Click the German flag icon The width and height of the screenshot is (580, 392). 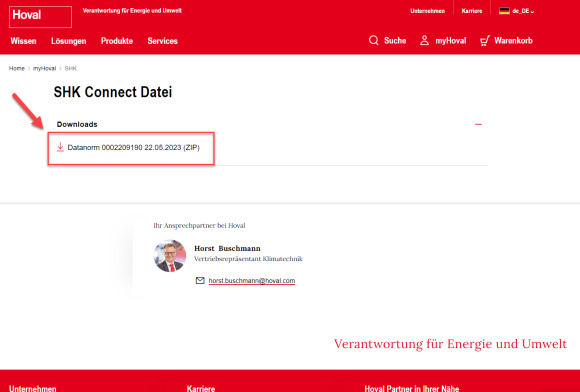pos(504,11)
